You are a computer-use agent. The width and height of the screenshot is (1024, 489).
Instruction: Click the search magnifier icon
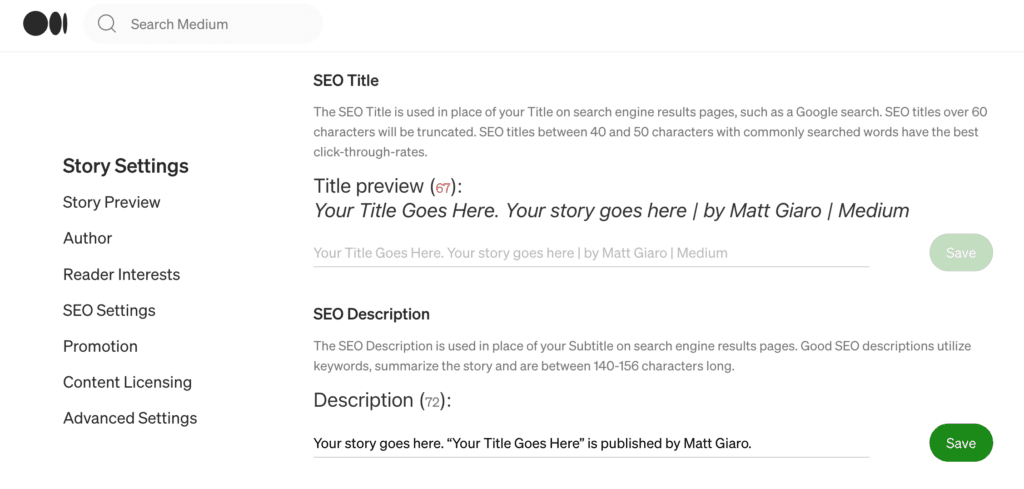click(106, 24)
